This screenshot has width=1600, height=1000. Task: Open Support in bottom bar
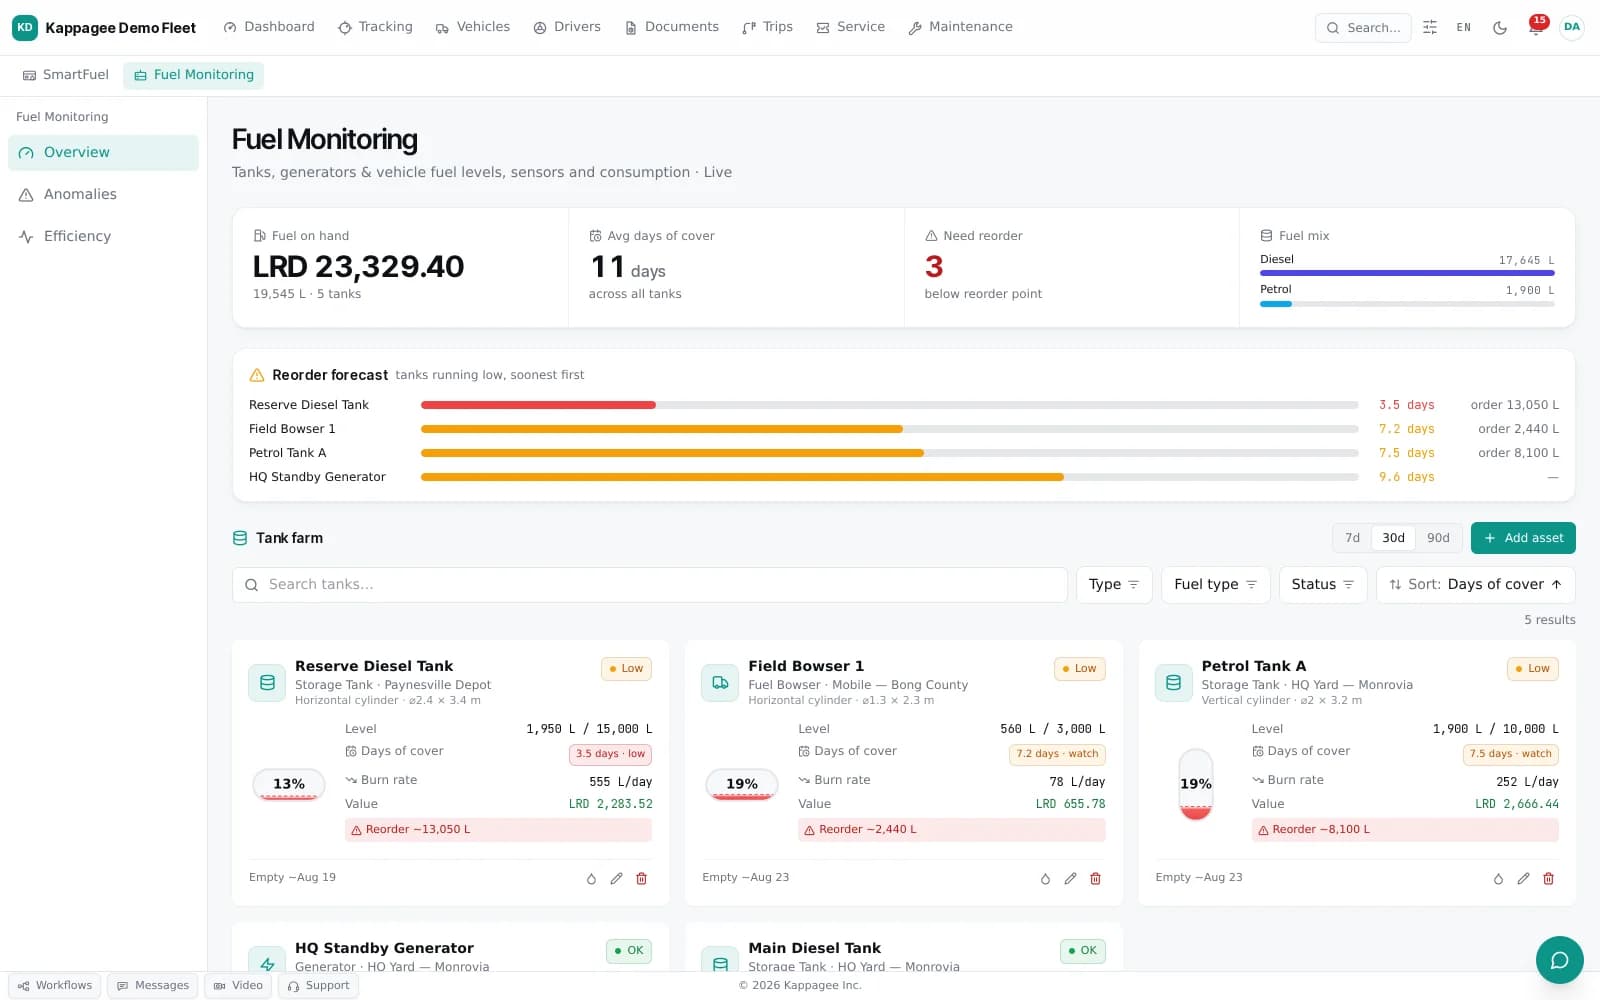coord(318,986)
